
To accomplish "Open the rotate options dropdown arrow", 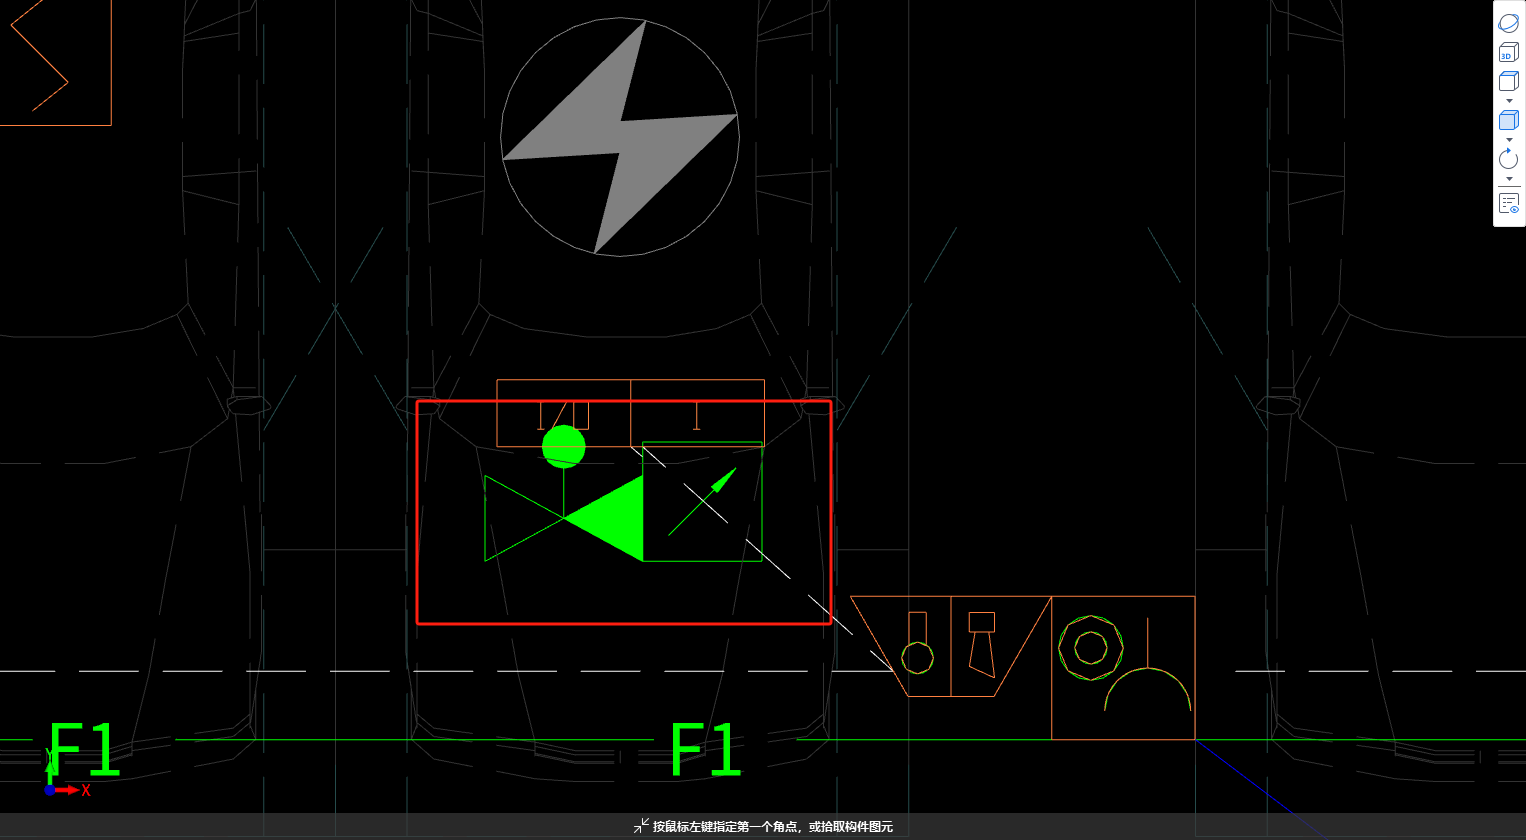I will click(1509, 179).
